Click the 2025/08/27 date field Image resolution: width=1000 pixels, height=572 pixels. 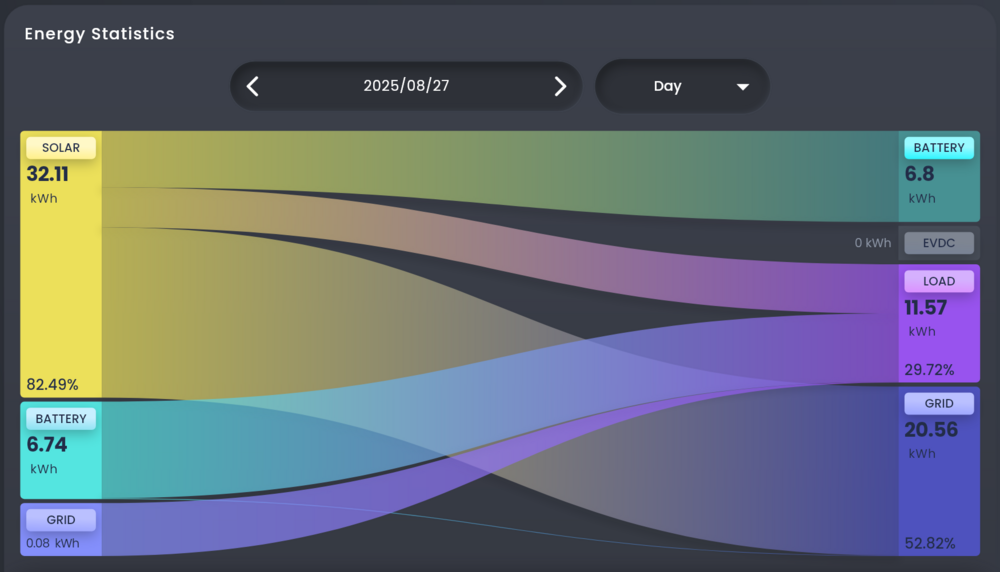[406, 86]
